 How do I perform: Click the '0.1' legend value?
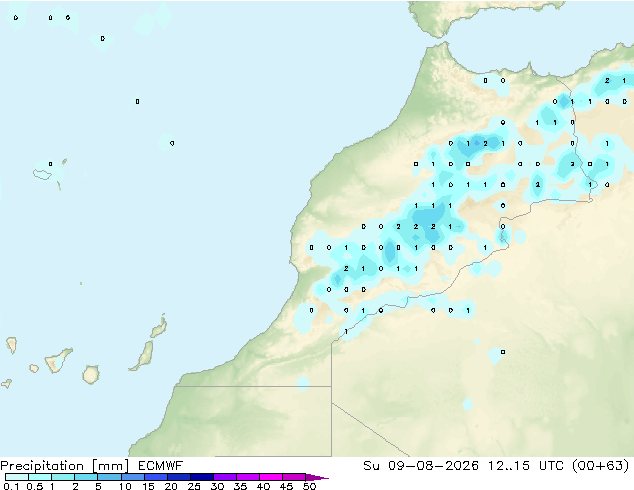(12, 486)
